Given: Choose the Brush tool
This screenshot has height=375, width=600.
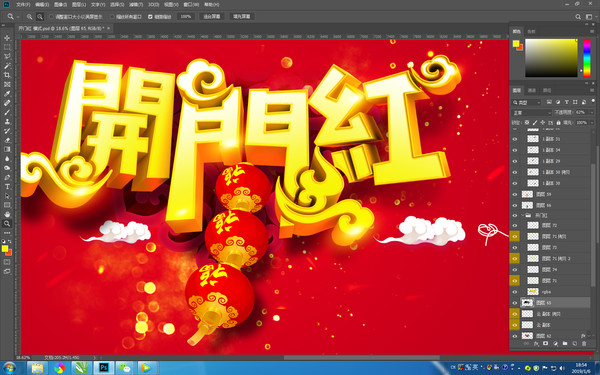Looking at the screenshot, I should pyautogui.click(x=7, y=112).
